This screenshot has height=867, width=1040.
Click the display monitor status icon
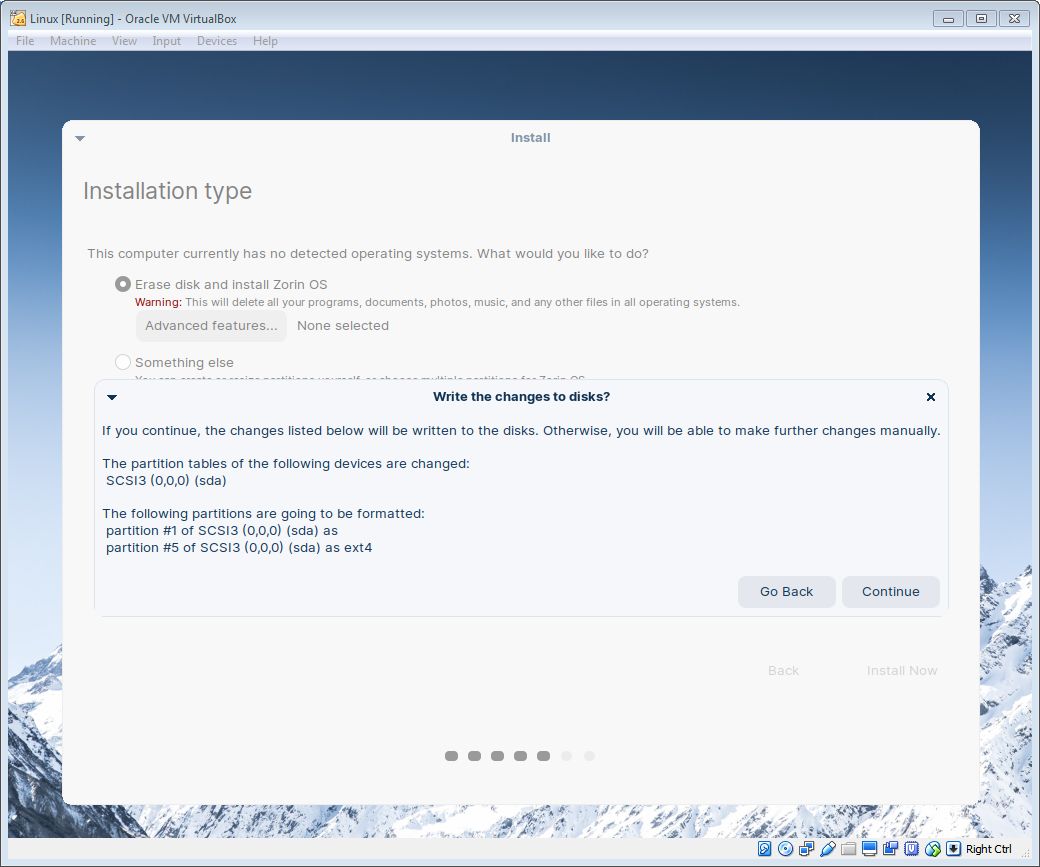(870, 848)
